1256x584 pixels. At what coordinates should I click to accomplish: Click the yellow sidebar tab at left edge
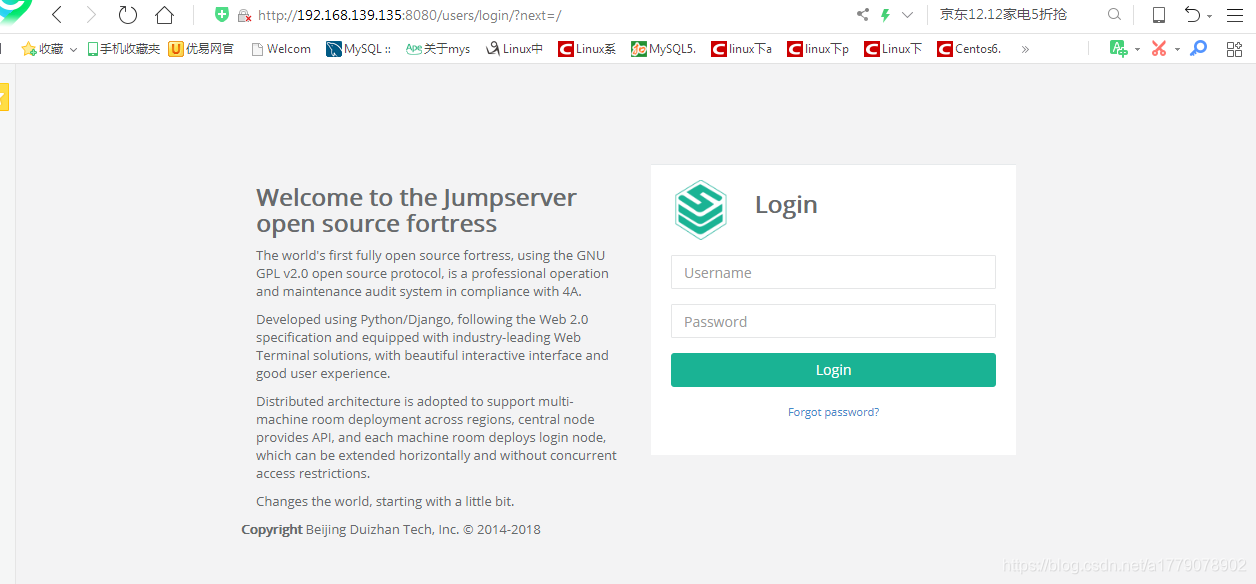[x=4, y=97]
